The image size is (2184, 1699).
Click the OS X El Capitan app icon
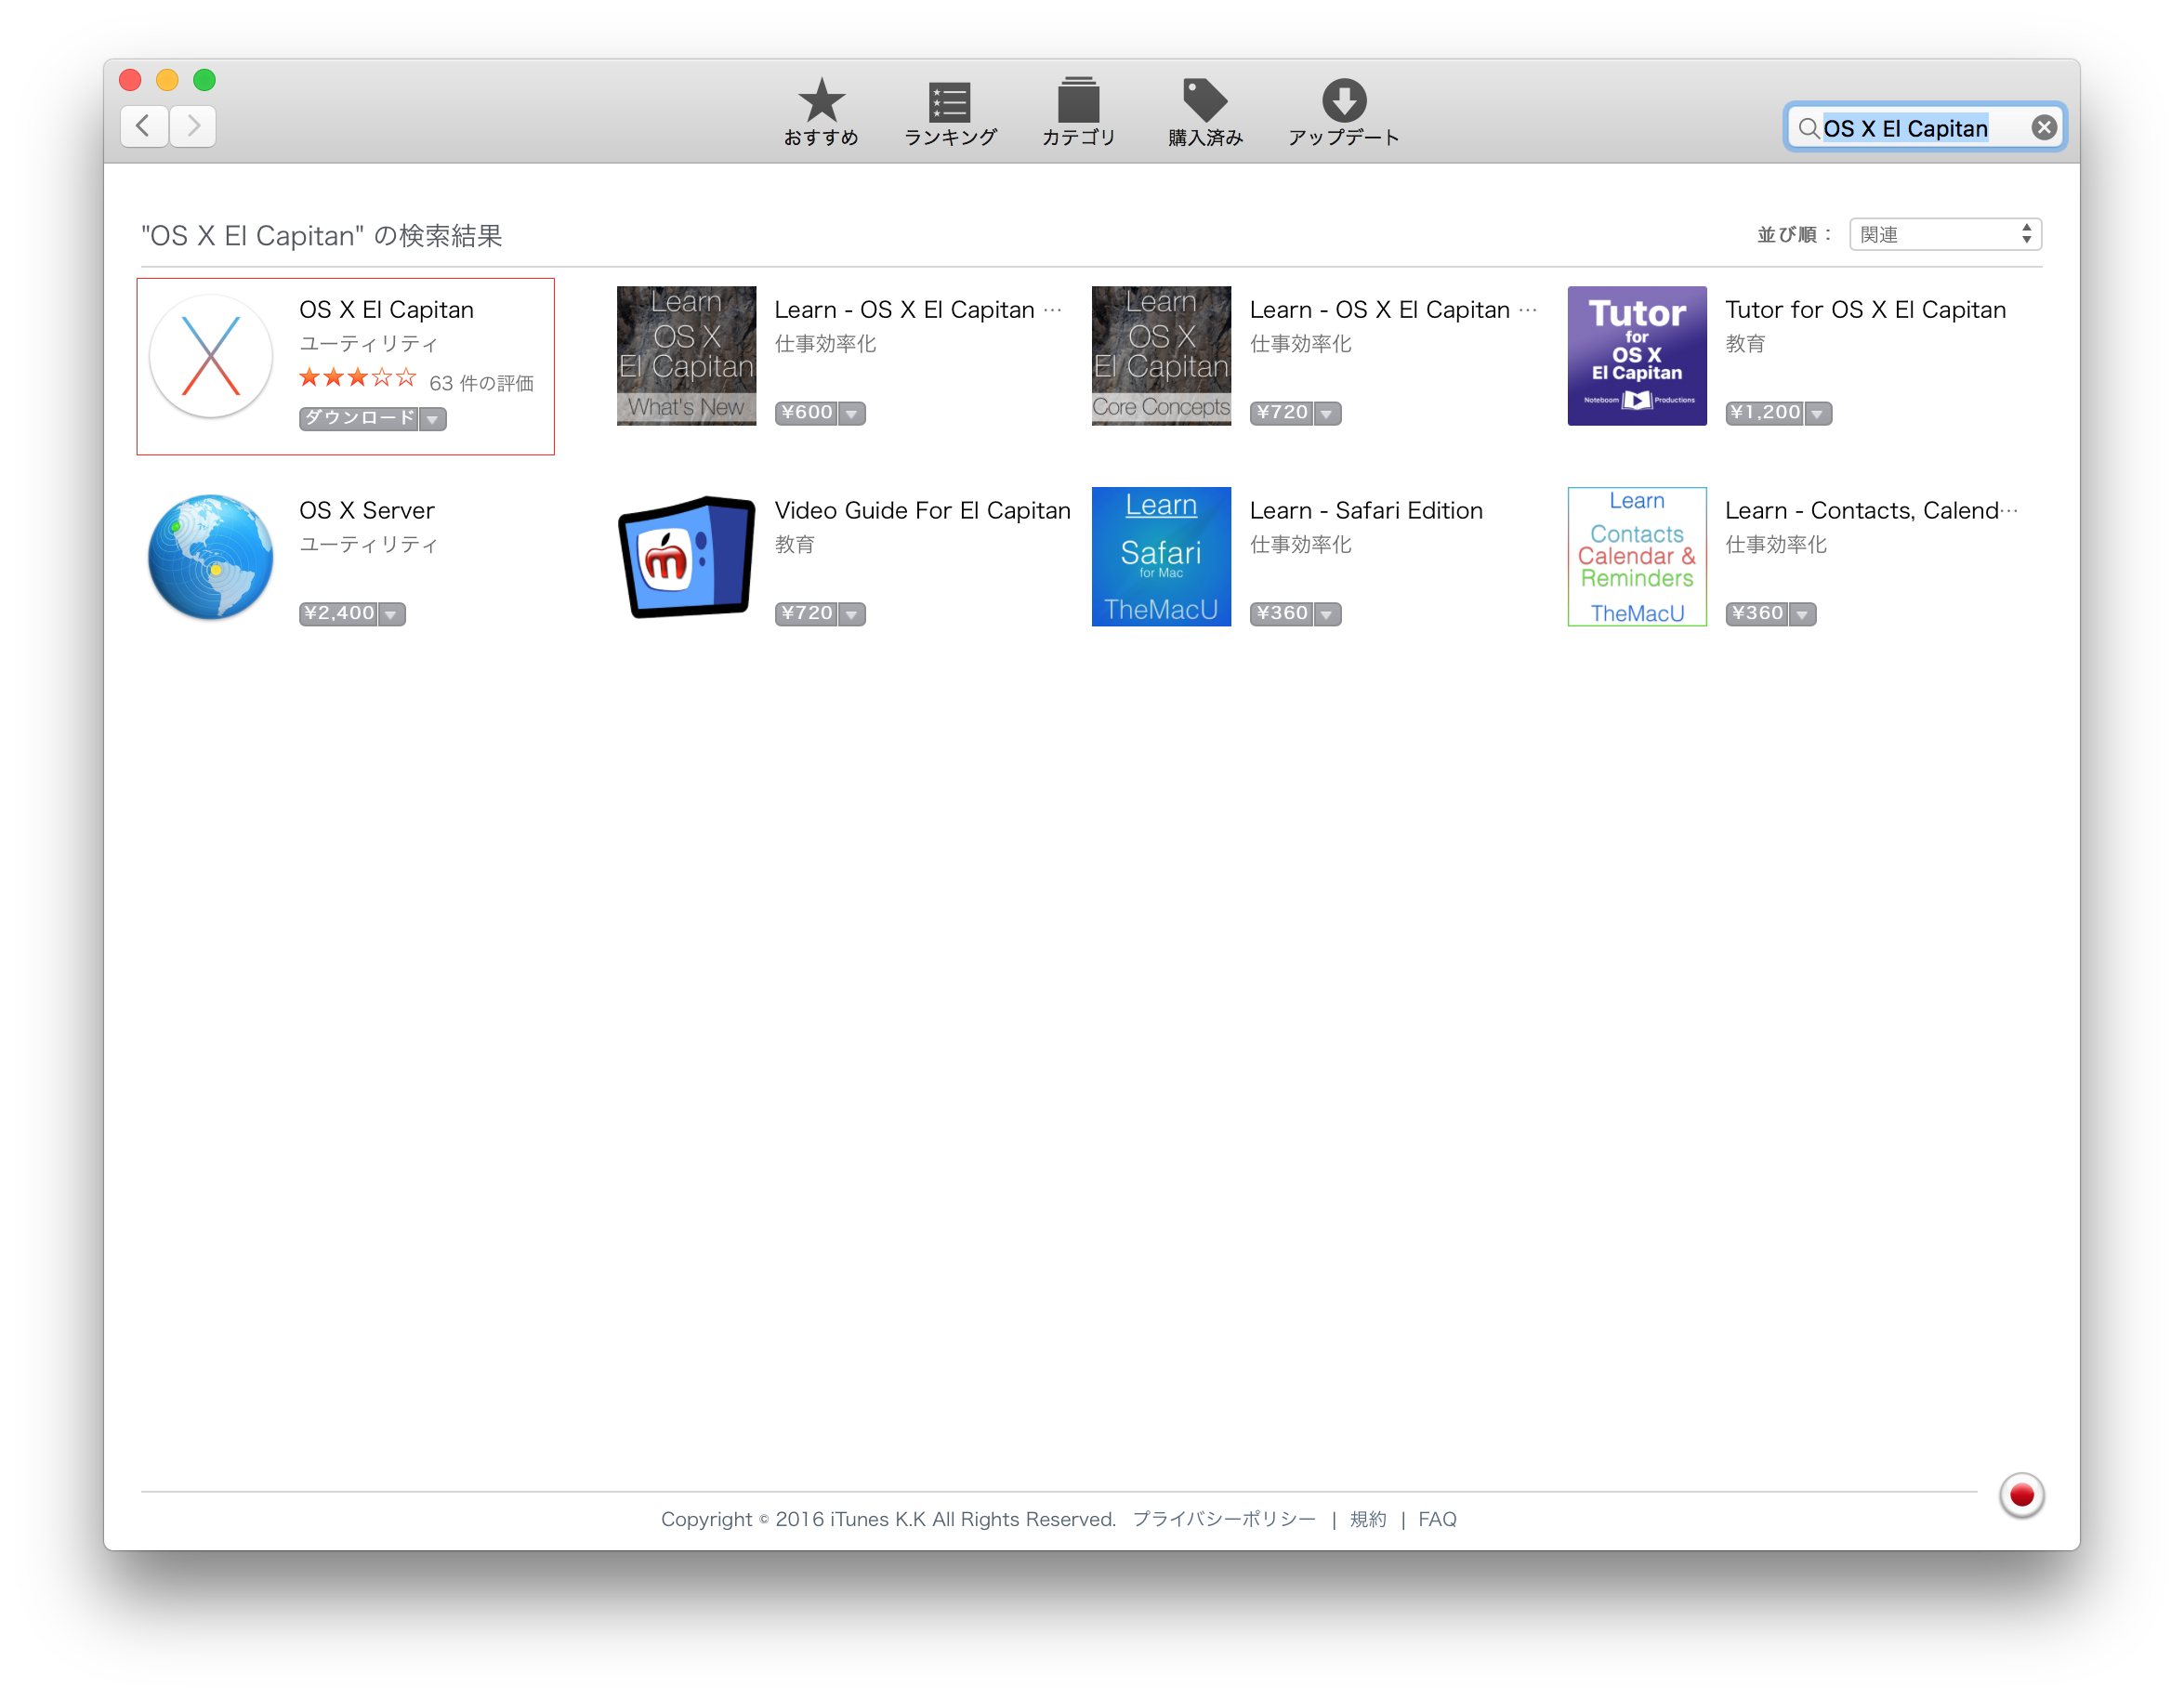pos(210,356)
